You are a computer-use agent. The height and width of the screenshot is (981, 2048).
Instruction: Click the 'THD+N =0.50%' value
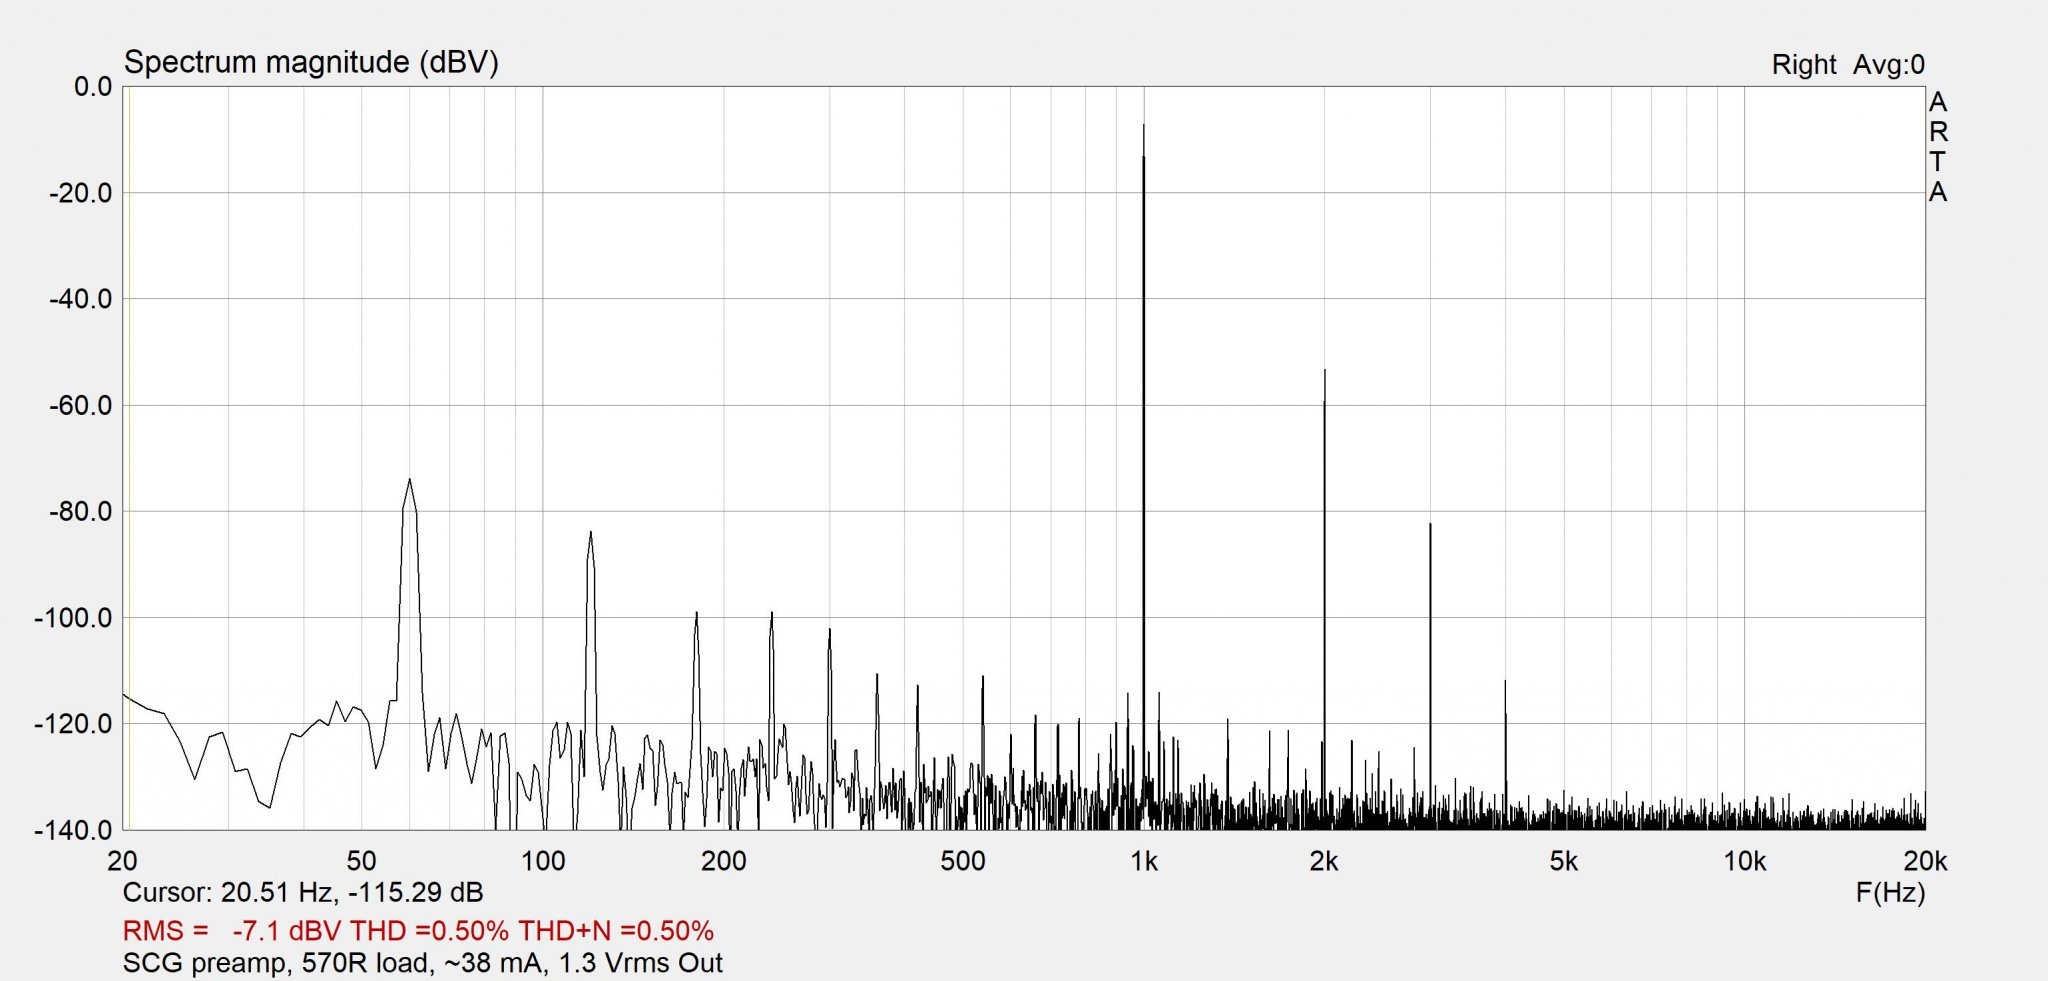615,931
